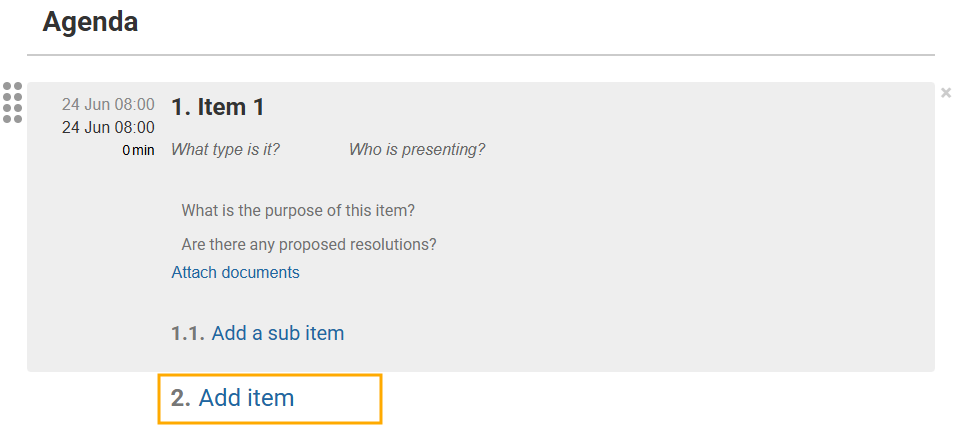Edit the 0 min duration value
This screenshot has width=960, height=446.
pos(126,150)
